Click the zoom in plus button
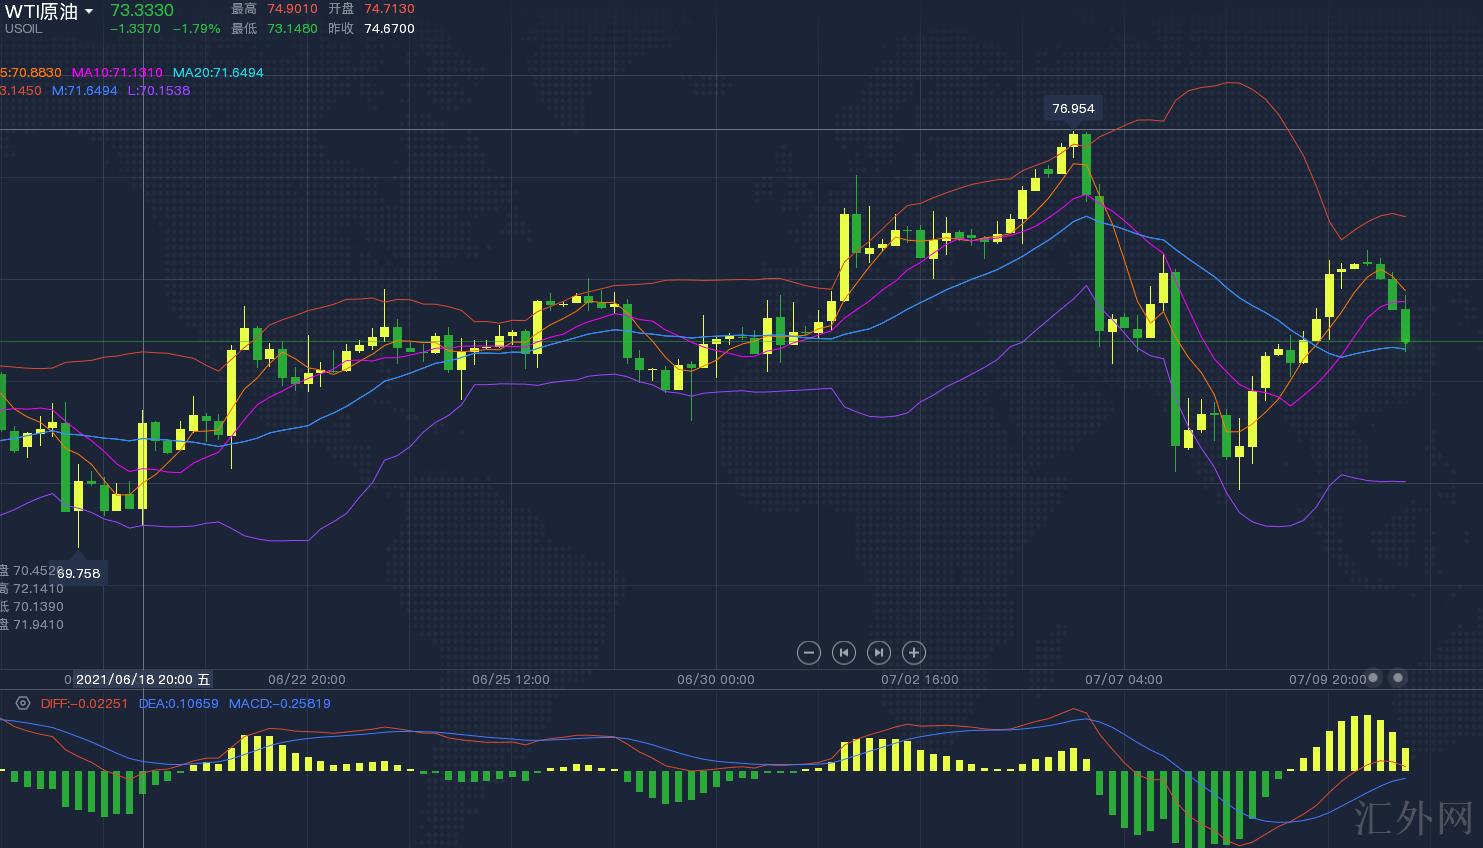 pos(913,653)
